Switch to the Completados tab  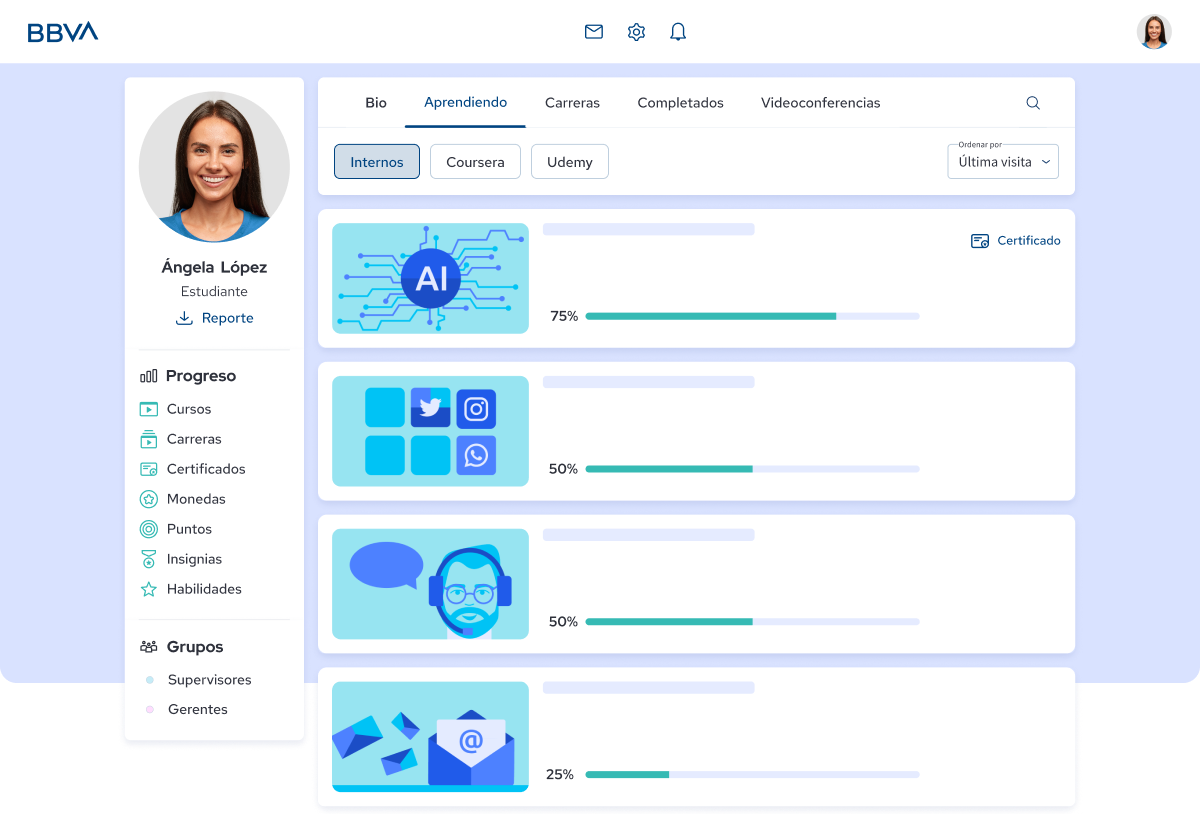coord(680,103)
